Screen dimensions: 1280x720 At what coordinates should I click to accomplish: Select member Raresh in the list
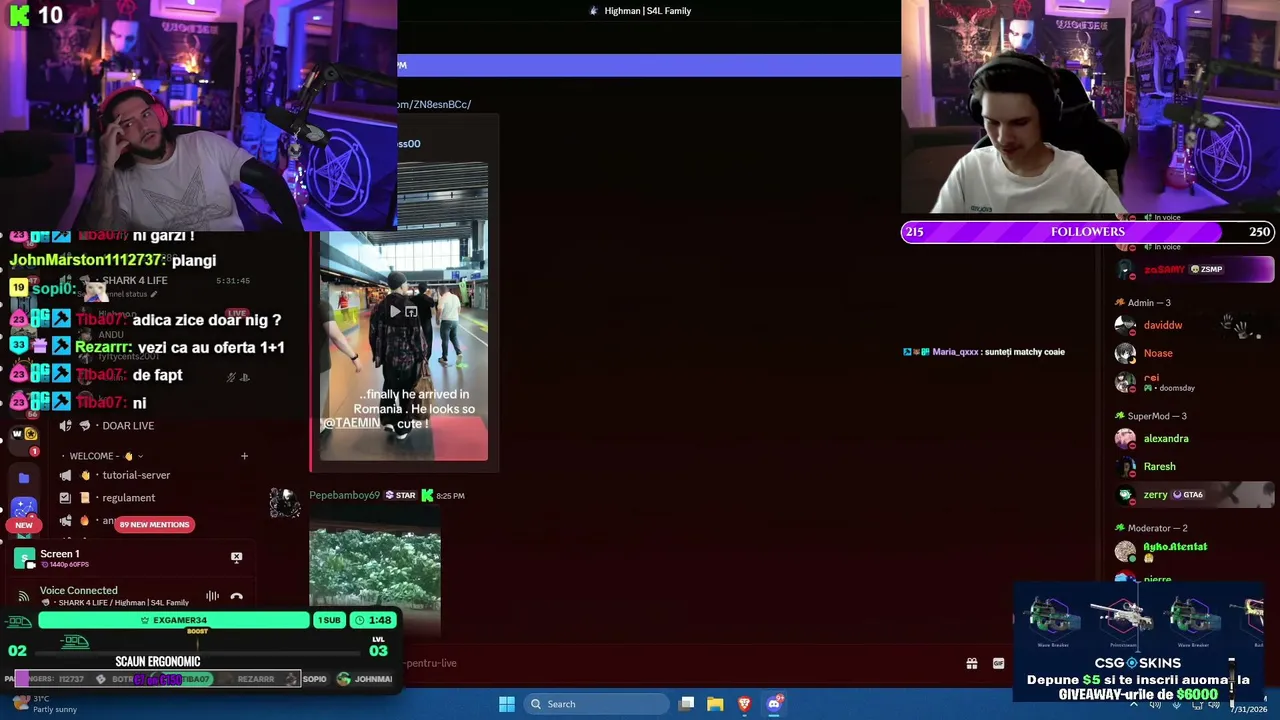(1194, 467)
